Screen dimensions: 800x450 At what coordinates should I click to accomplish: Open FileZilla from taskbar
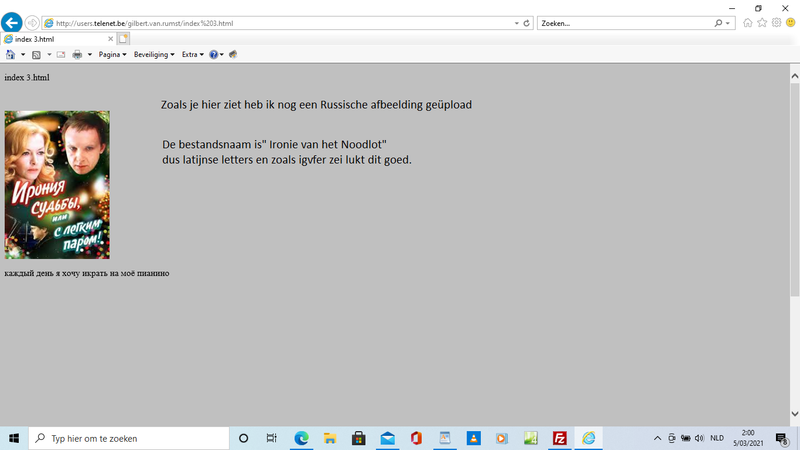pyautogui.click(x=560, y=438)
